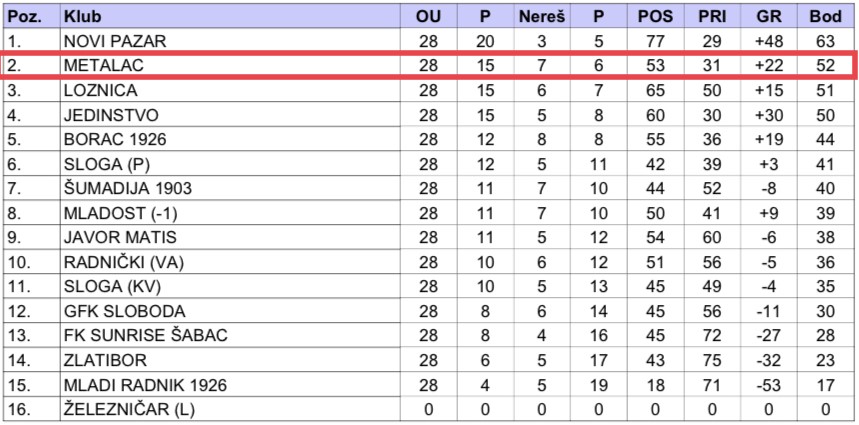
Task: Select the GR column header
Action: tap(769, 17)
